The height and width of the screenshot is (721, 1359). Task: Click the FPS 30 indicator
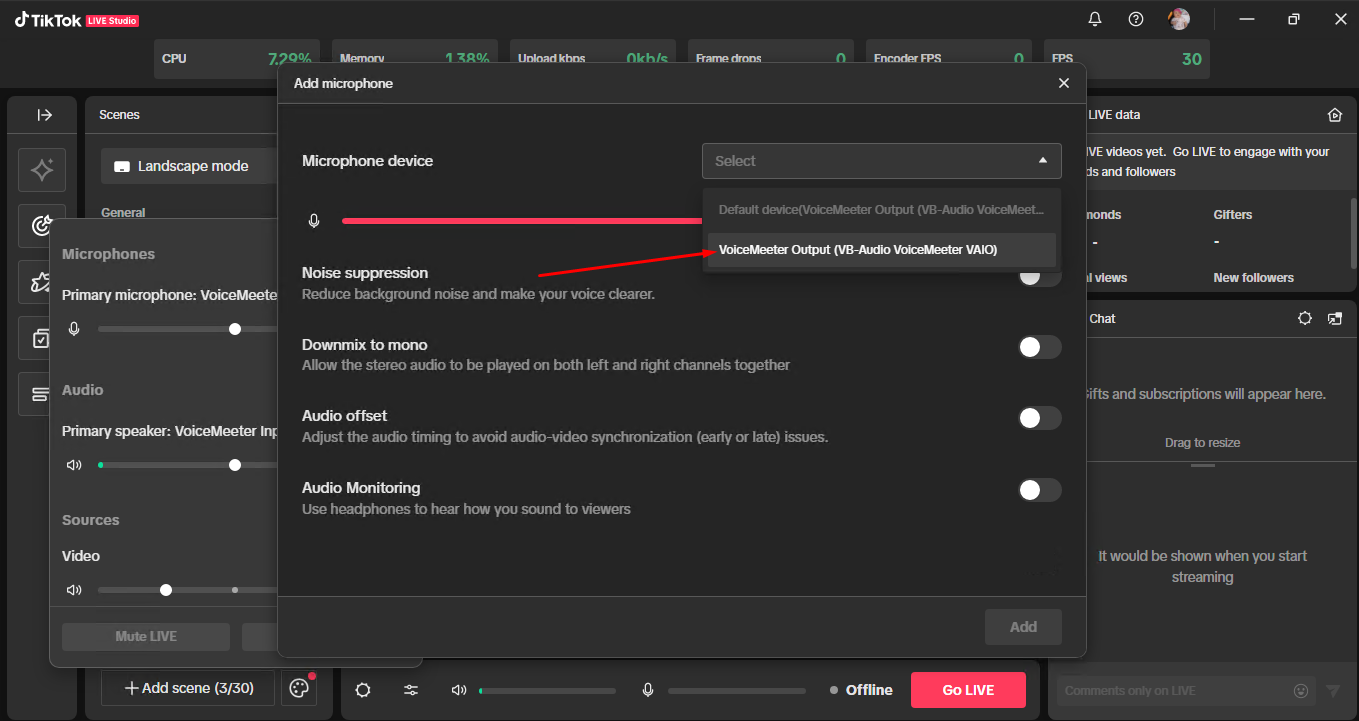(x=1126, y=59)
